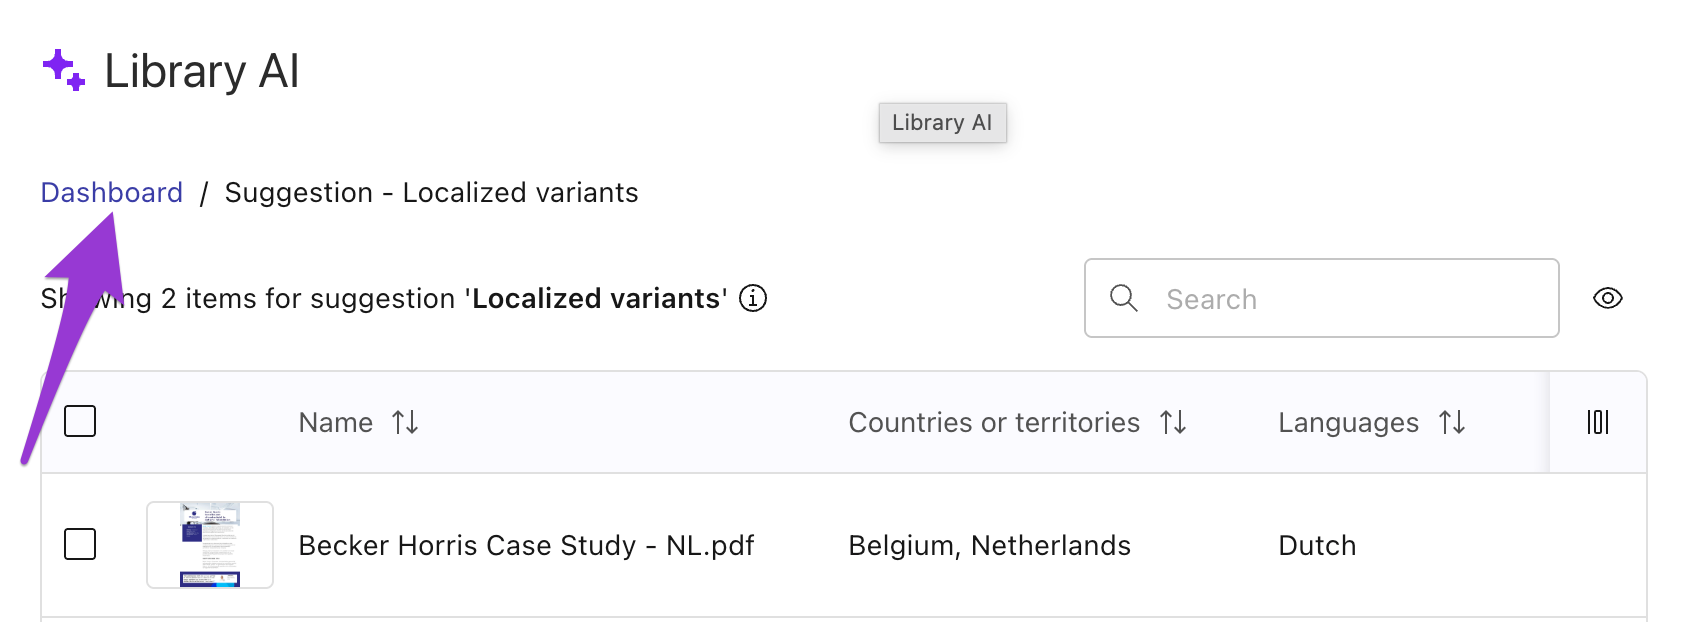Click the Suggestion - Localized variants breadcrumb
The height and width of the screenshot is (622, 1686).
tap(431, 192)
